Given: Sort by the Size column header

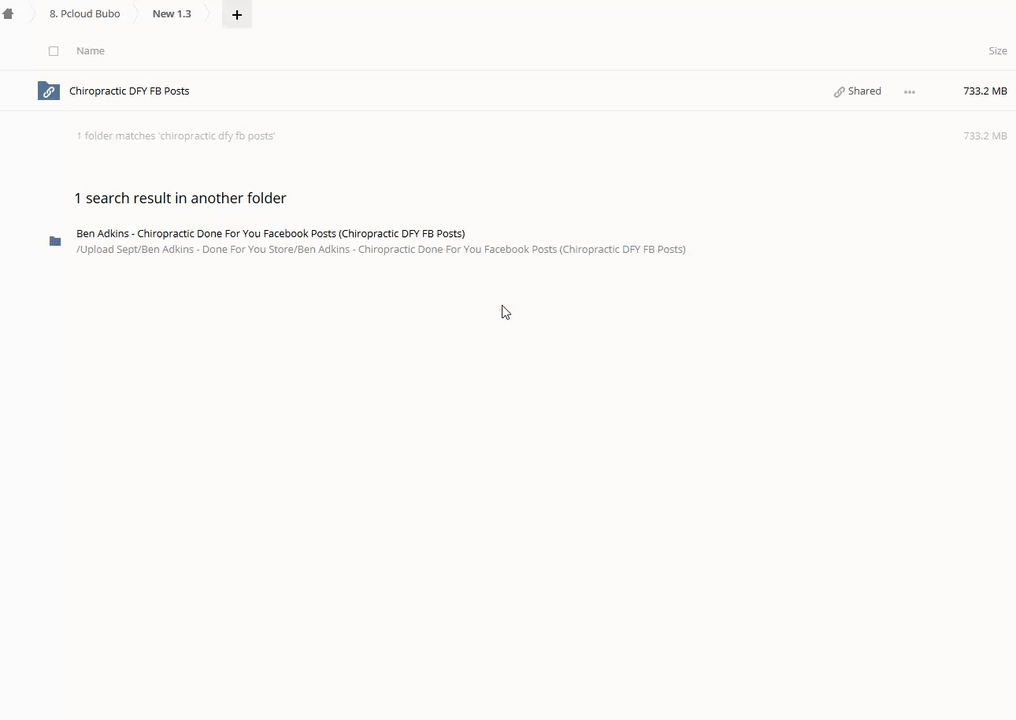Looking at the screenshot, I should [x=997, y=51].
